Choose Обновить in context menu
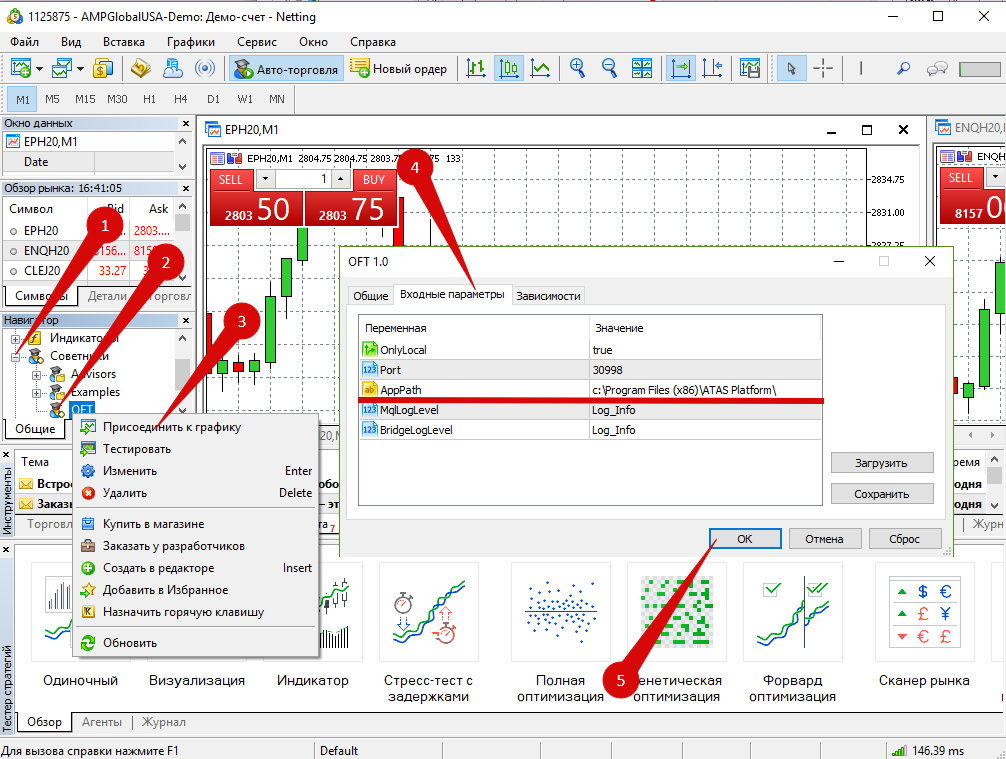Screen dimensions: 1006x759 point(196,643)
